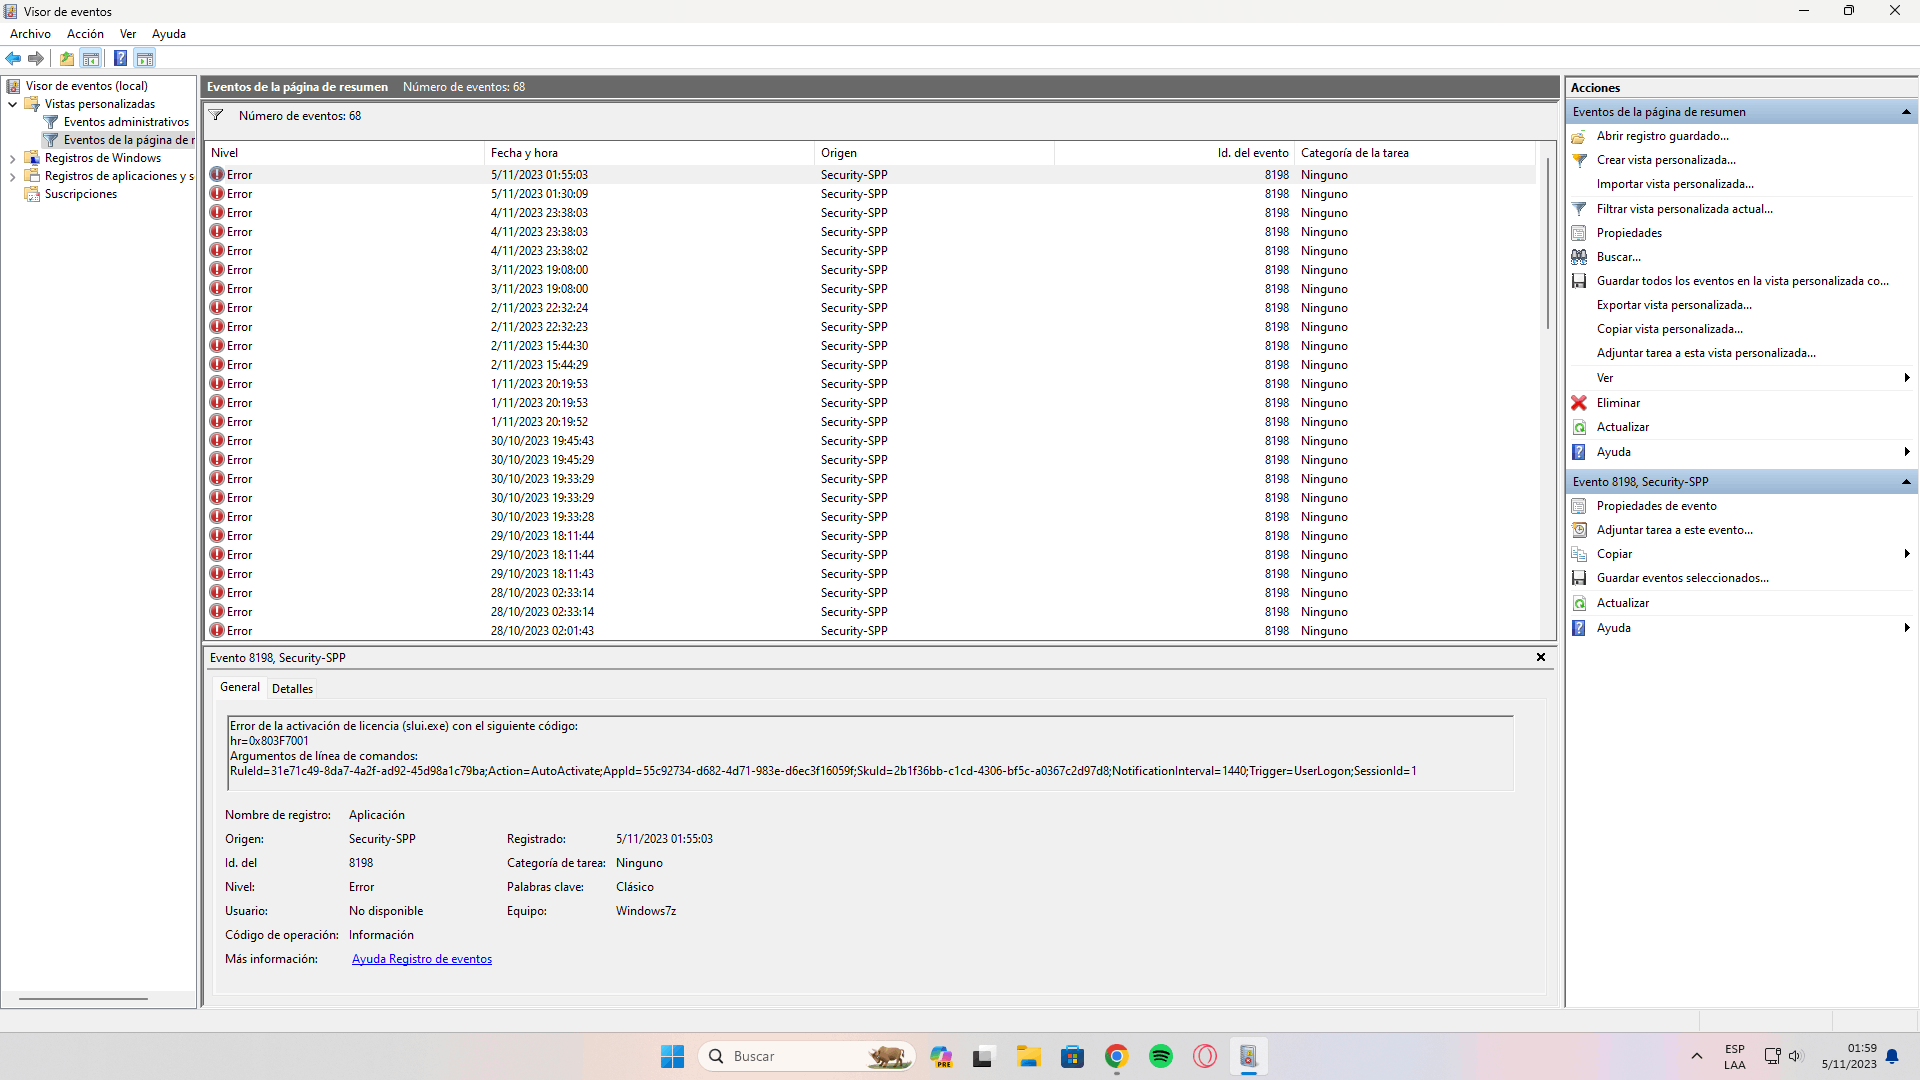Click the back arrow toolbar icon
This screenshot has height=1080, width=1920.
(13, 58)
